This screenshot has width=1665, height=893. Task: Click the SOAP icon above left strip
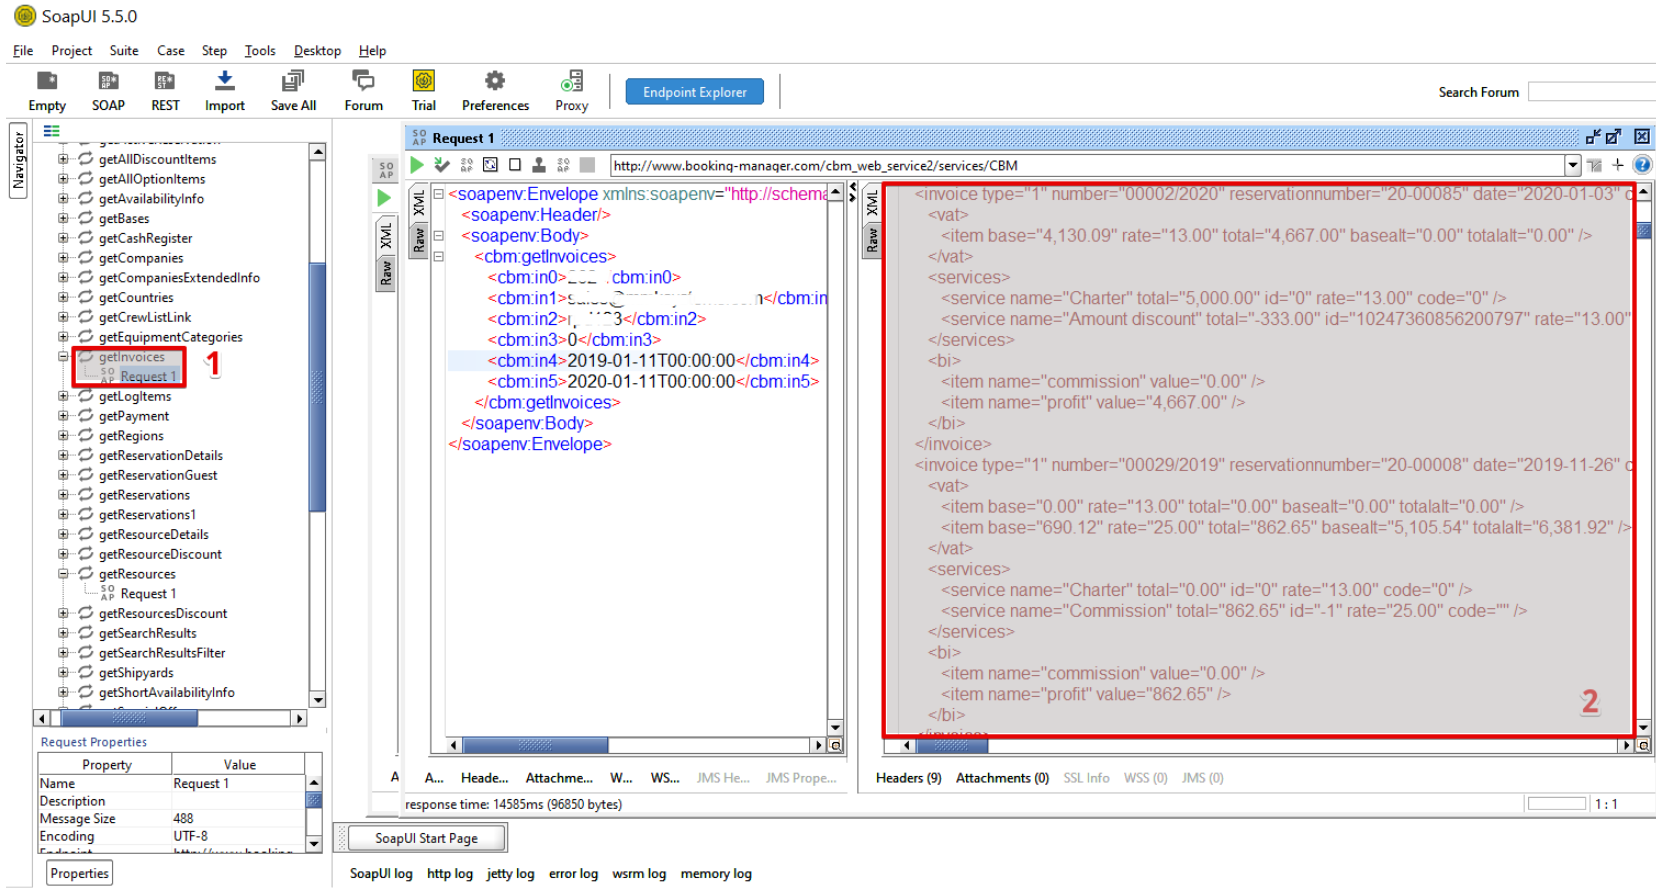pyautogui.click(x=386, y=170)
